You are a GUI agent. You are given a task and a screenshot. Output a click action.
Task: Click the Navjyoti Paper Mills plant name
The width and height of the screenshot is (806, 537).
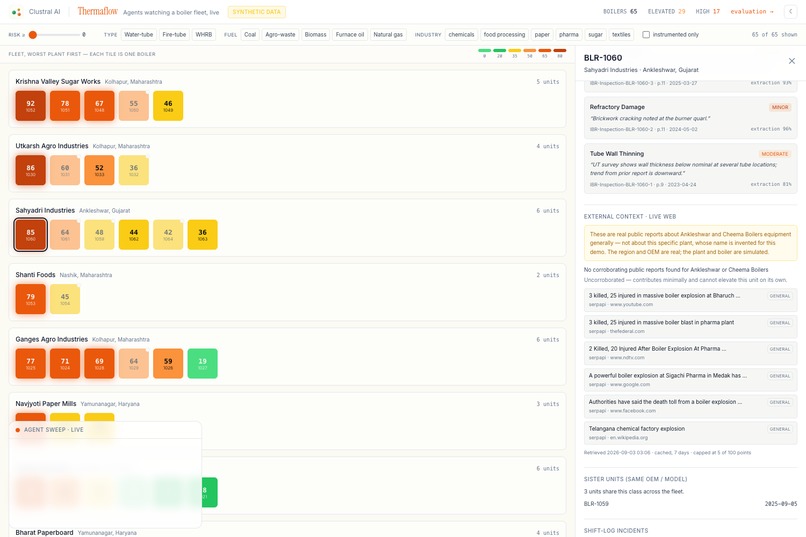46,404
